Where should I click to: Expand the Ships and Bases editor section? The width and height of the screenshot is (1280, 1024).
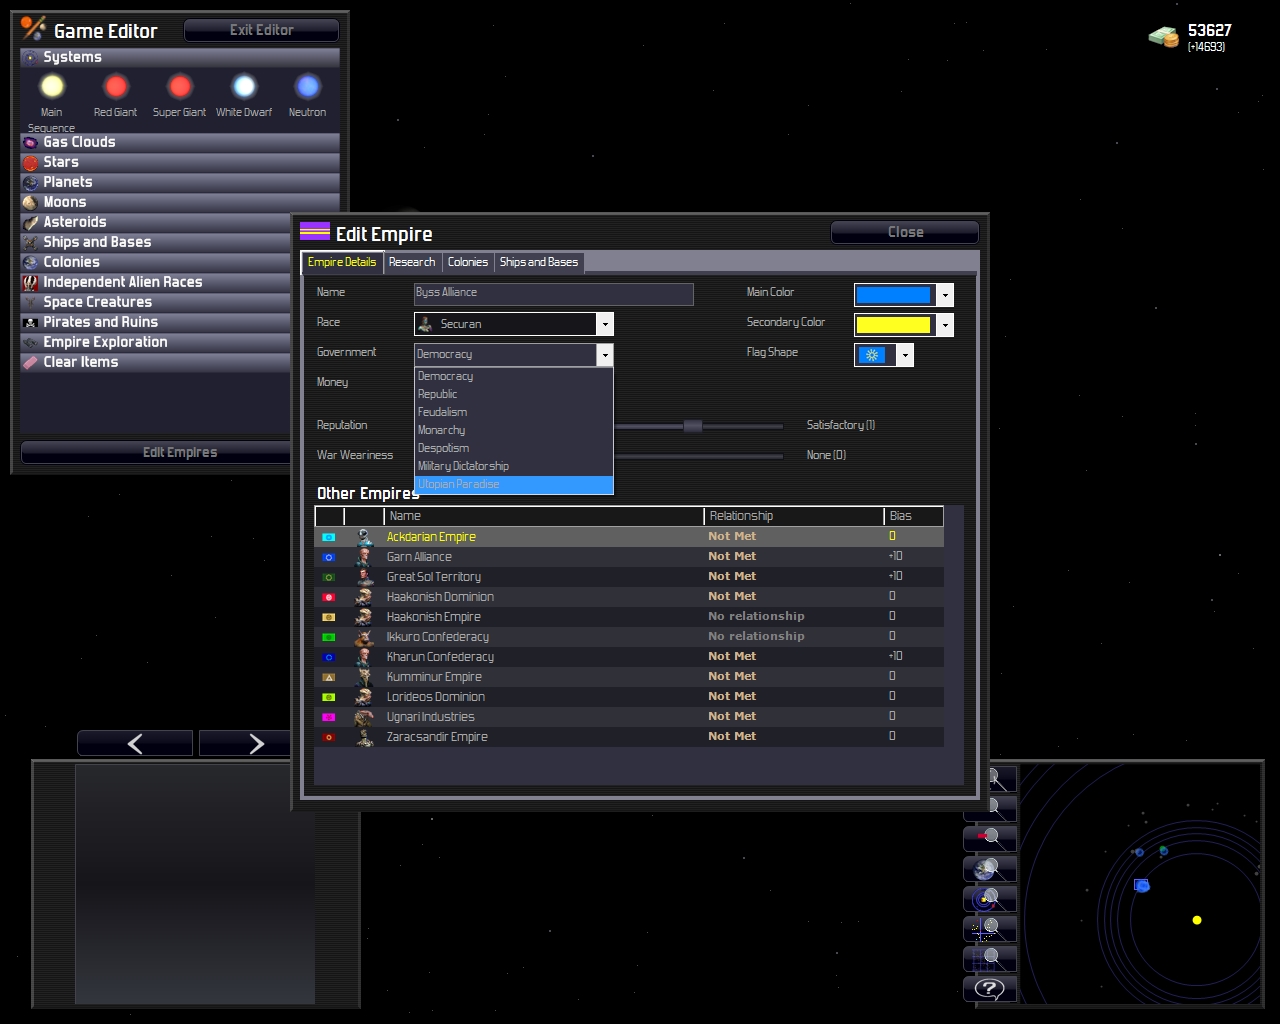[155, 242]
